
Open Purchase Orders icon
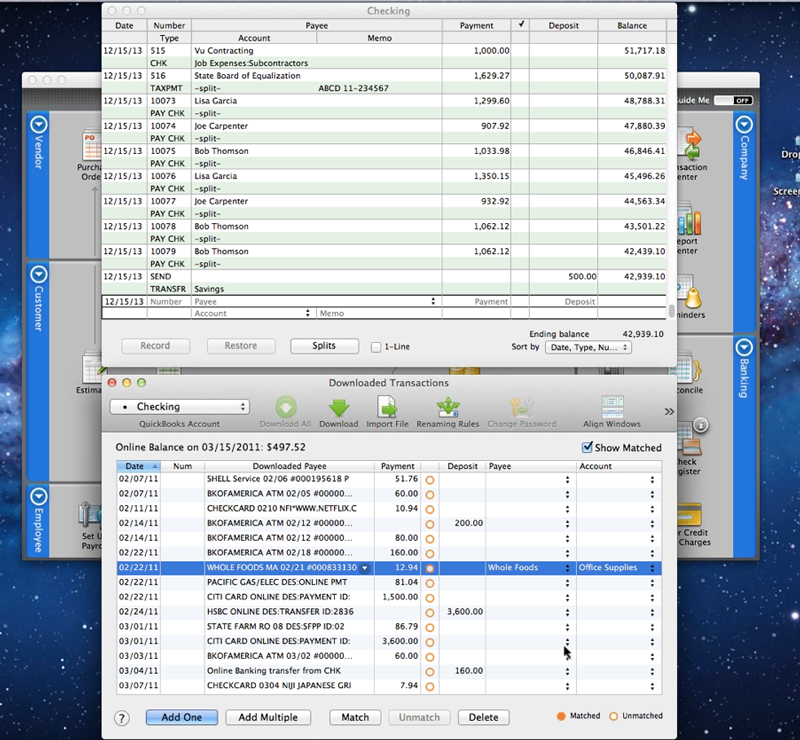pos(92,145)
